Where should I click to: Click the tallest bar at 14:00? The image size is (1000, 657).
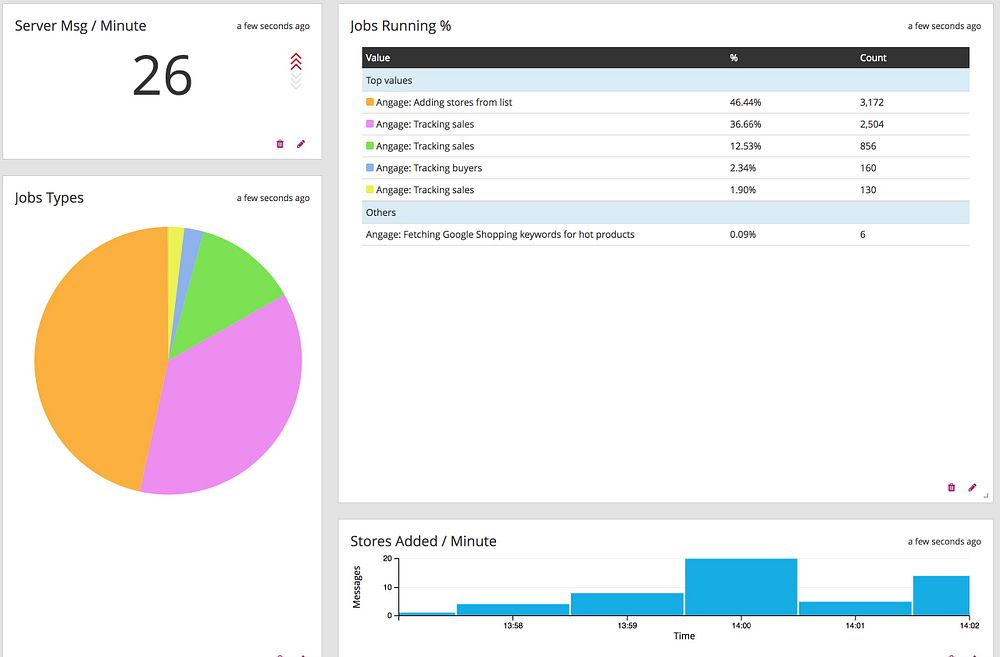pyautogui.click(x=741, y=587)
